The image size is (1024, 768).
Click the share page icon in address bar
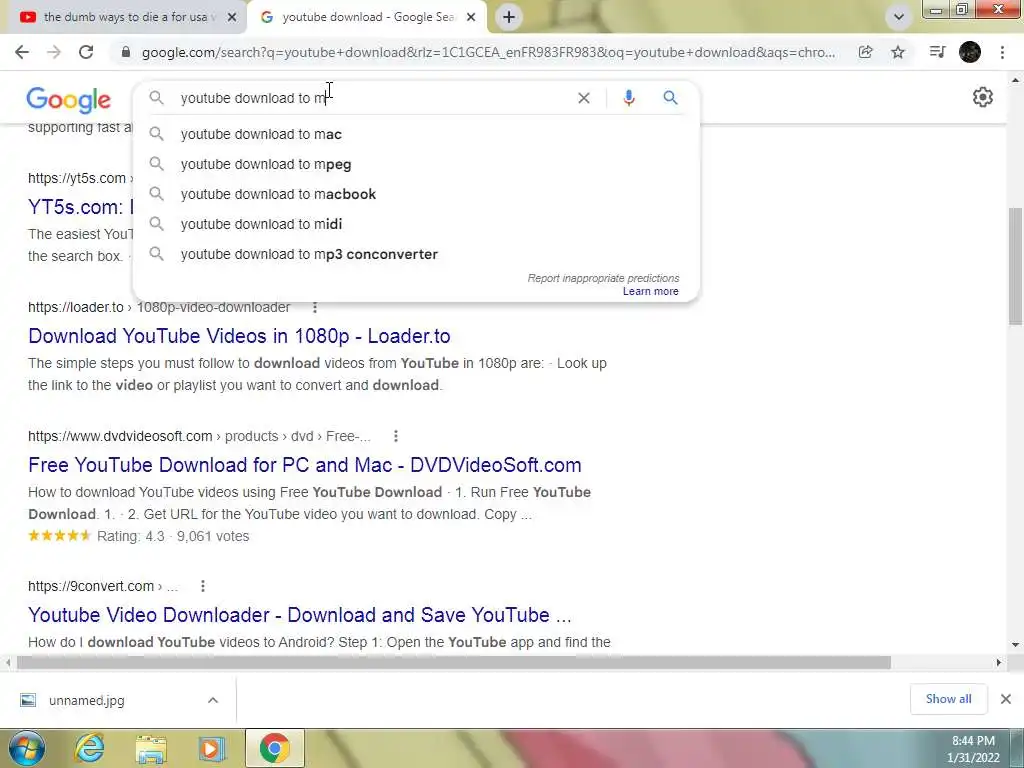click(x=866, y=52)
